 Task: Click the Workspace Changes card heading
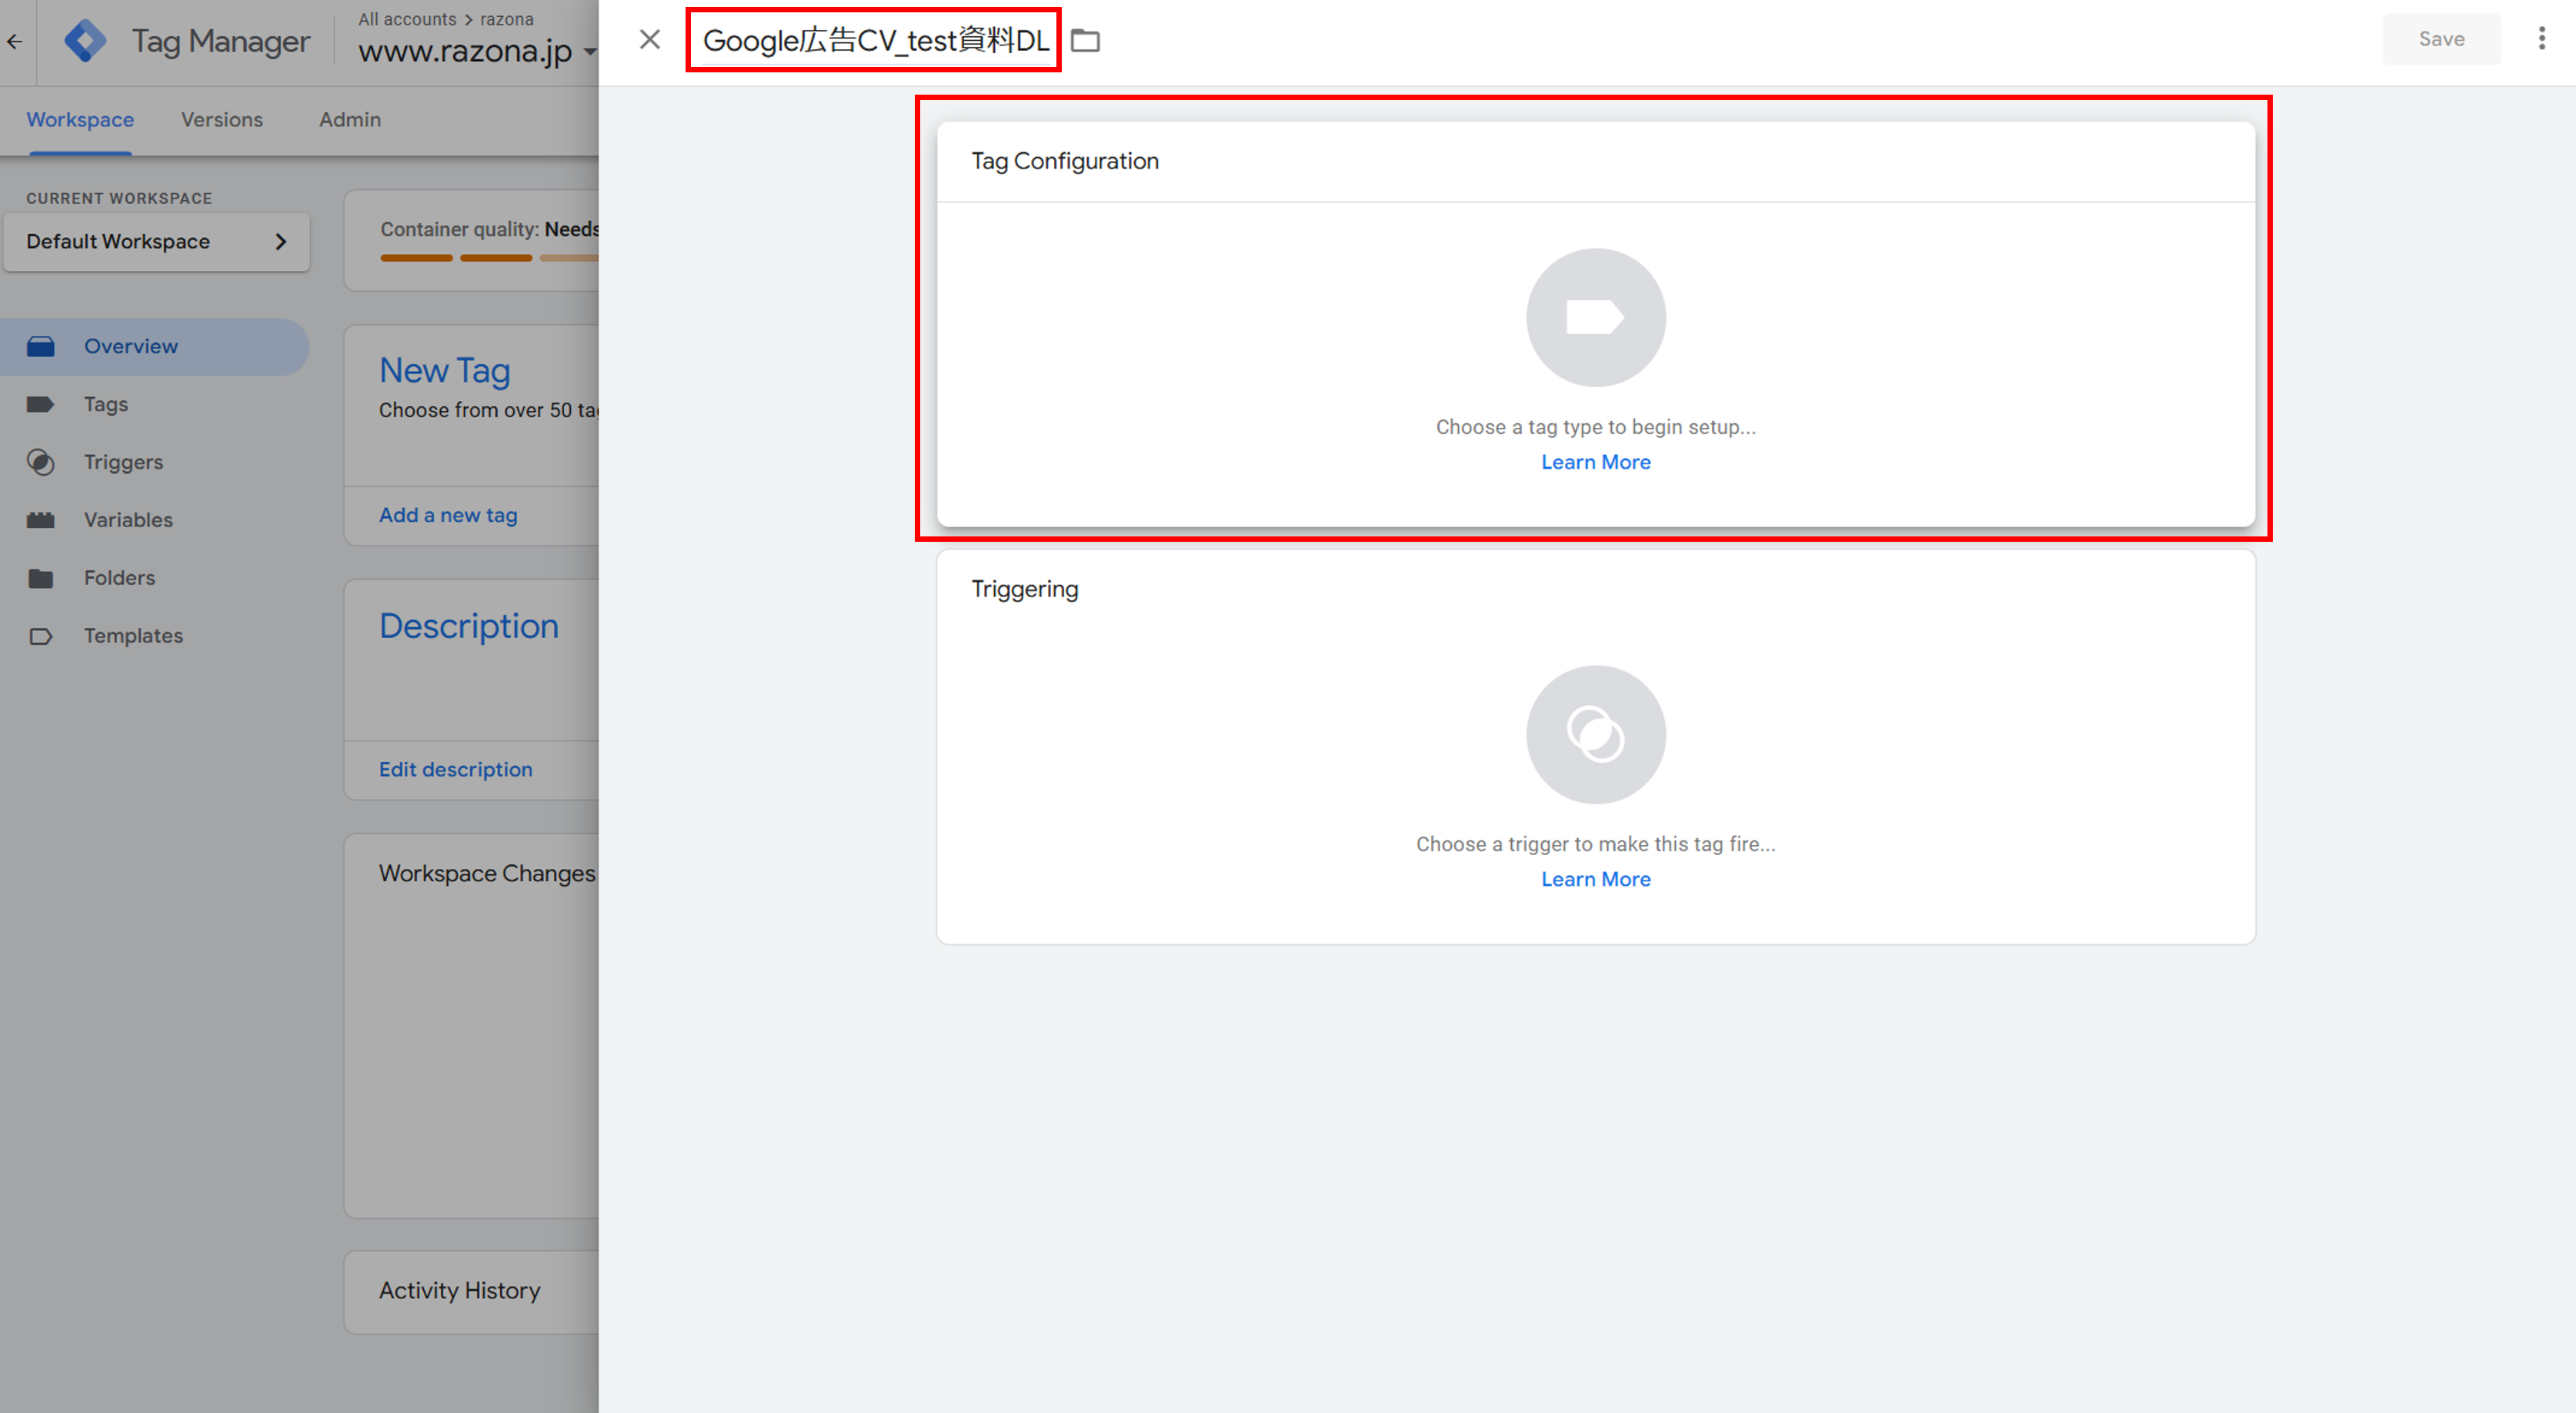click(x=487, y=873)
